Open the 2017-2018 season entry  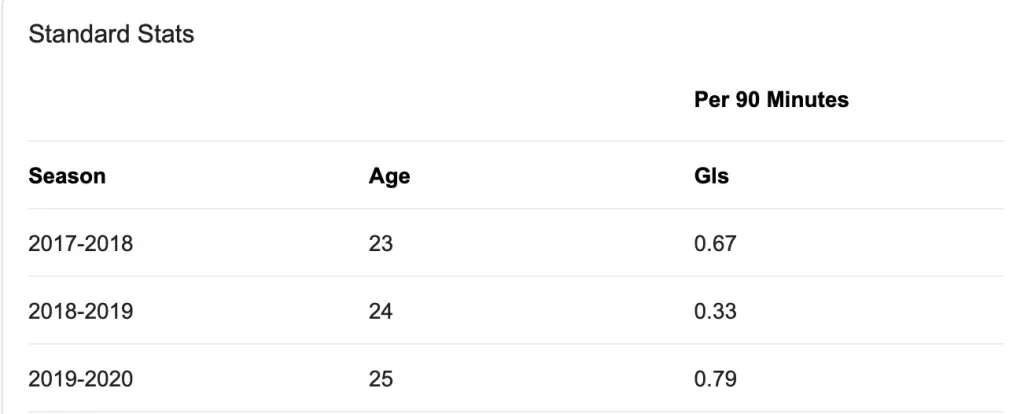pyautogui.click(x=80, y=244)
